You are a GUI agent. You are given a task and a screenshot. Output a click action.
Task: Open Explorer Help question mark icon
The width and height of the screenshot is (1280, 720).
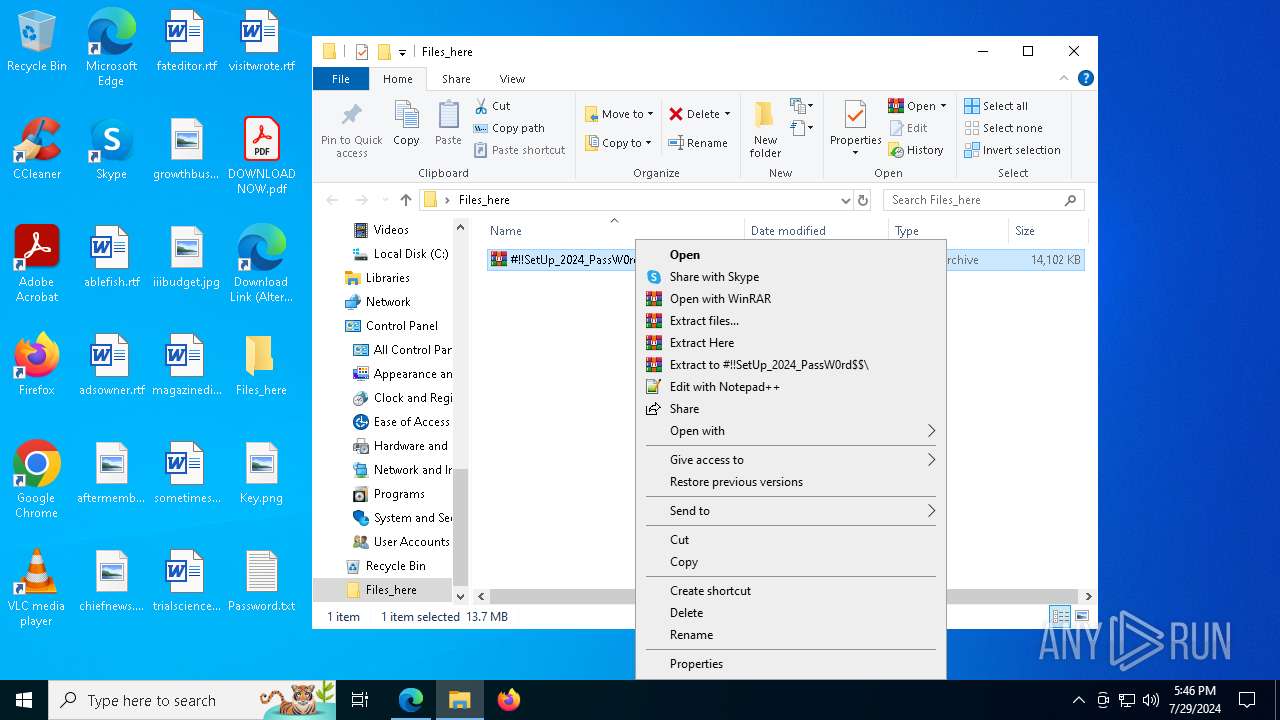click(1086, 78)
